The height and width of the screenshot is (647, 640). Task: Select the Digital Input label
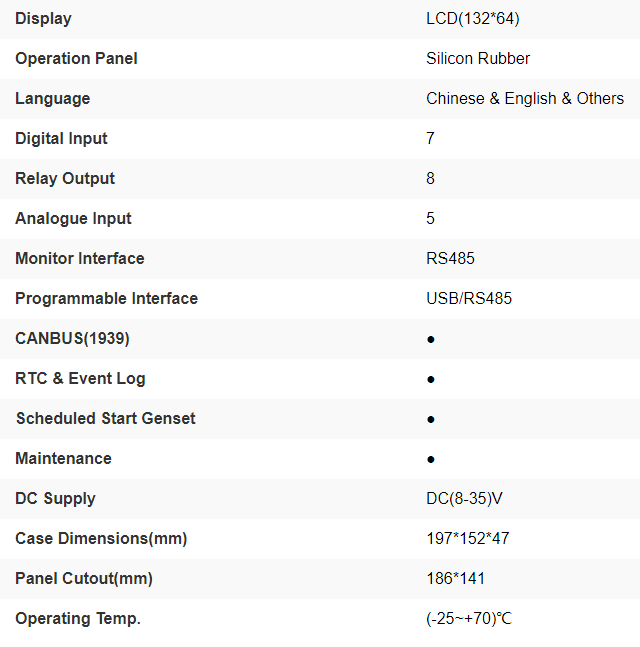coord(61,138)
